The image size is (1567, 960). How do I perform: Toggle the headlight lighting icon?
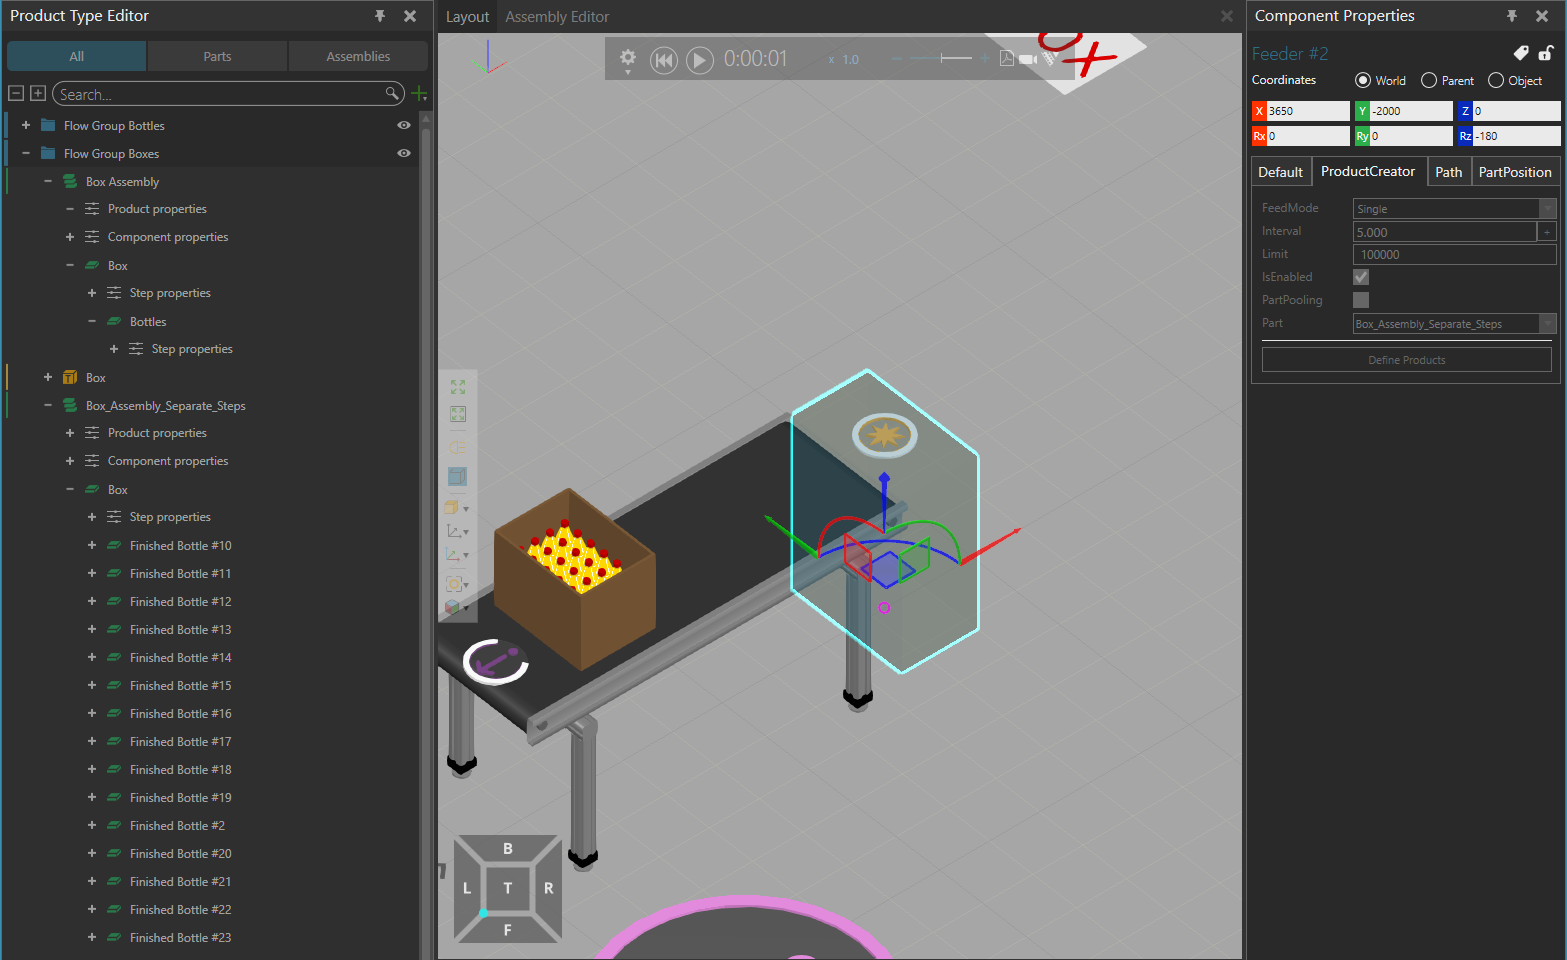[x=457, y=447]
